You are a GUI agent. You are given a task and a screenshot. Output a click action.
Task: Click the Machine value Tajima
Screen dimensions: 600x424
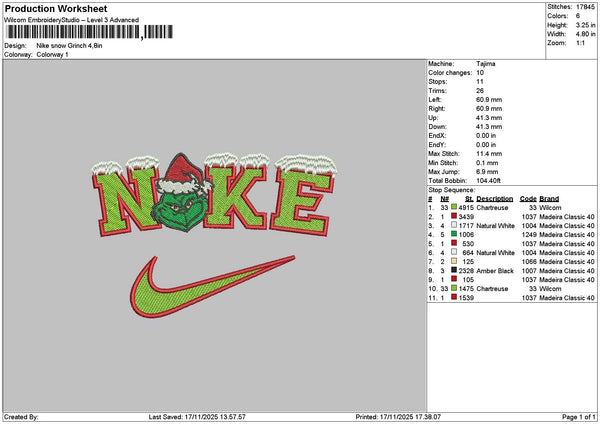pyautogui.click(x=486, y=64)
